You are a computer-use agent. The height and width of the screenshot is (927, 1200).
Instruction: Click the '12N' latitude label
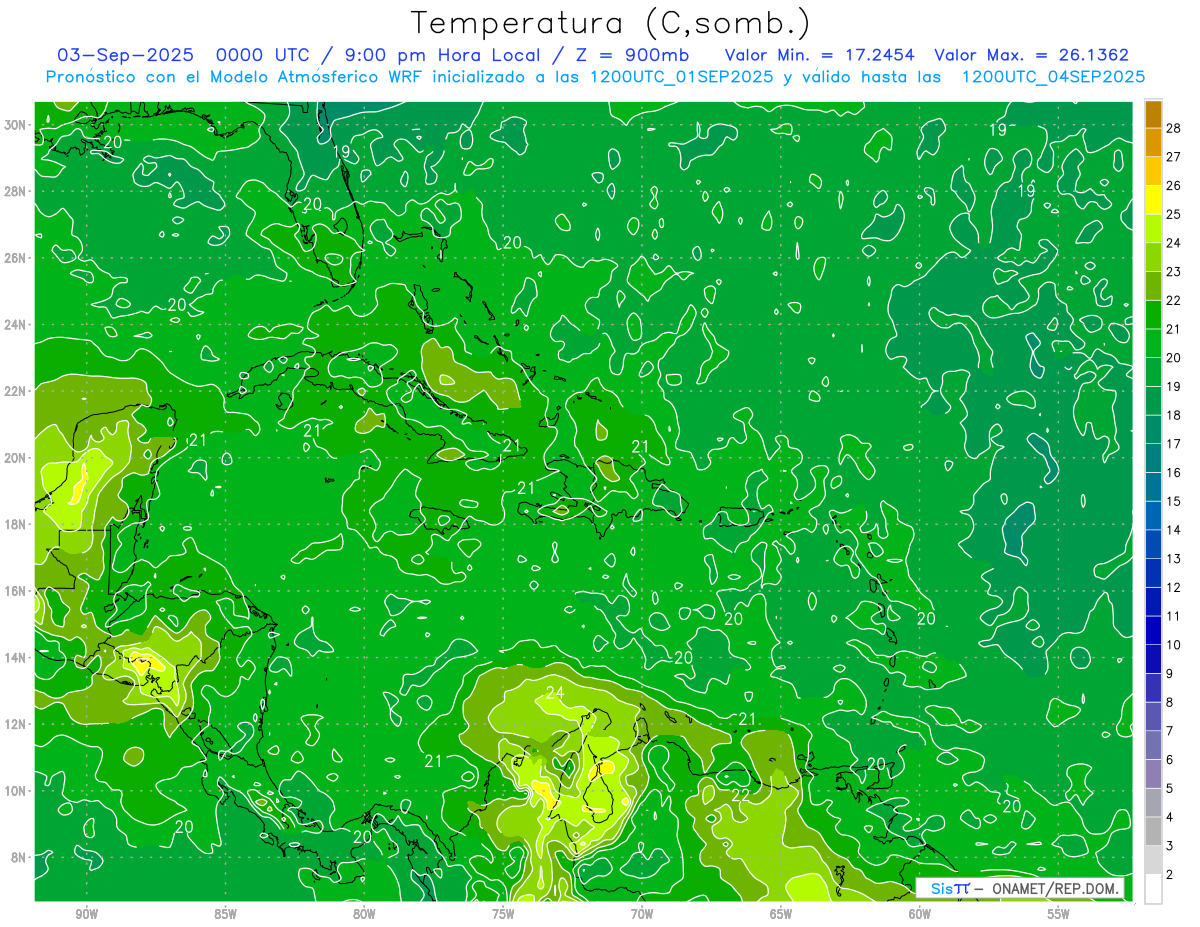pos(17,724)
